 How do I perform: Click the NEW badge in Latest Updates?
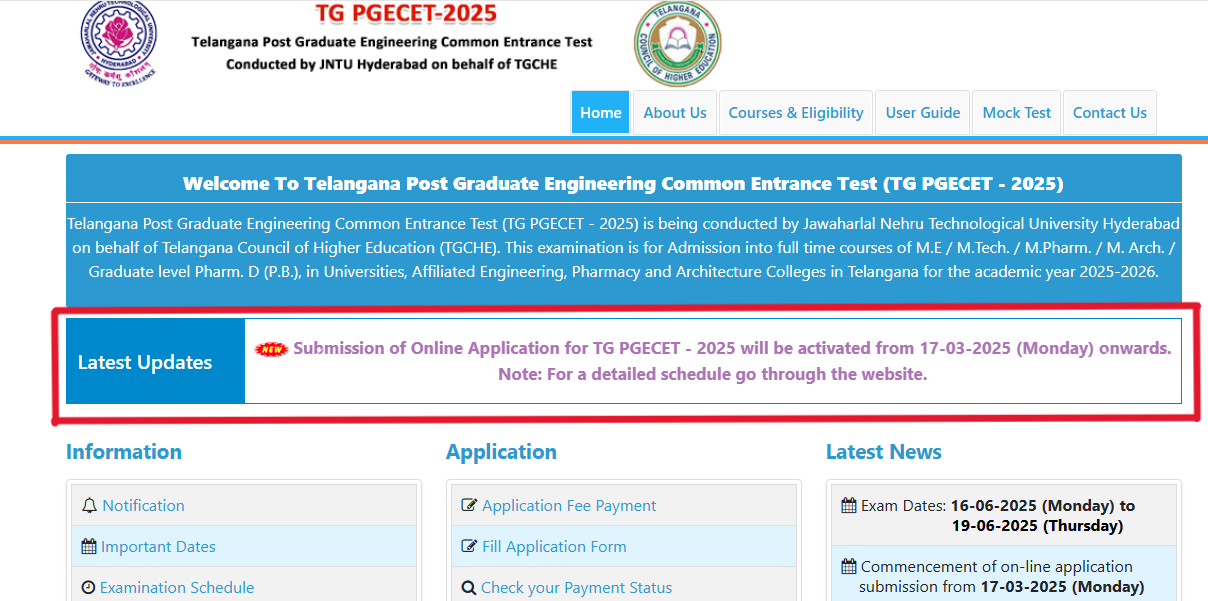[271, 349]
